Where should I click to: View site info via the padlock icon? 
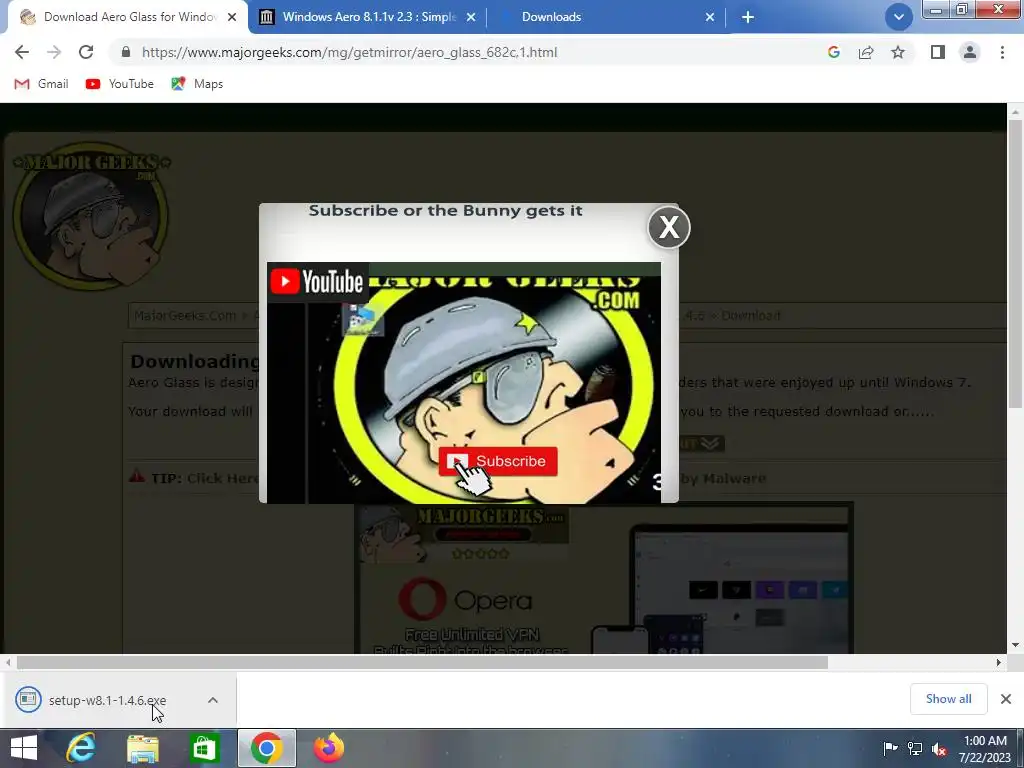point(126,52)
